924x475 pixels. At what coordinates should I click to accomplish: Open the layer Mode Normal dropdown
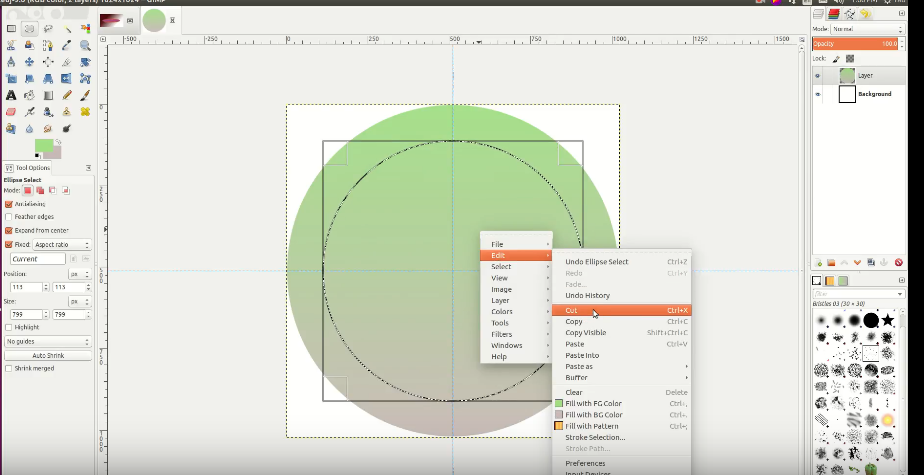[866, 29]
